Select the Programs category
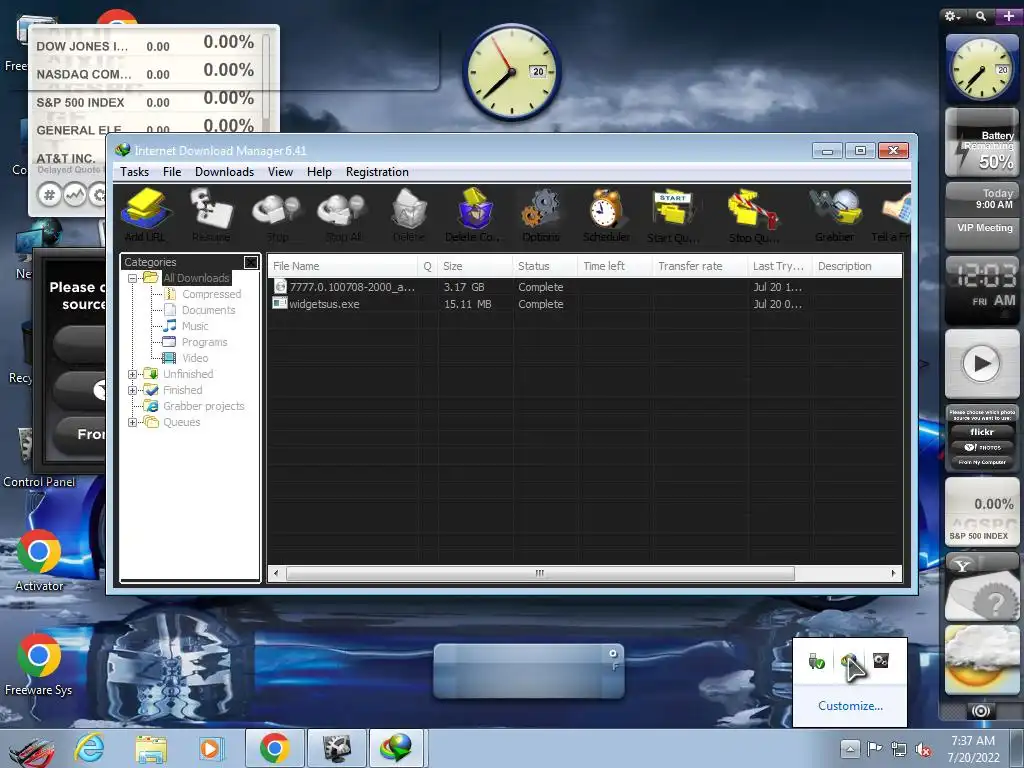1024x768 pixels. click(x=204, y=342)
